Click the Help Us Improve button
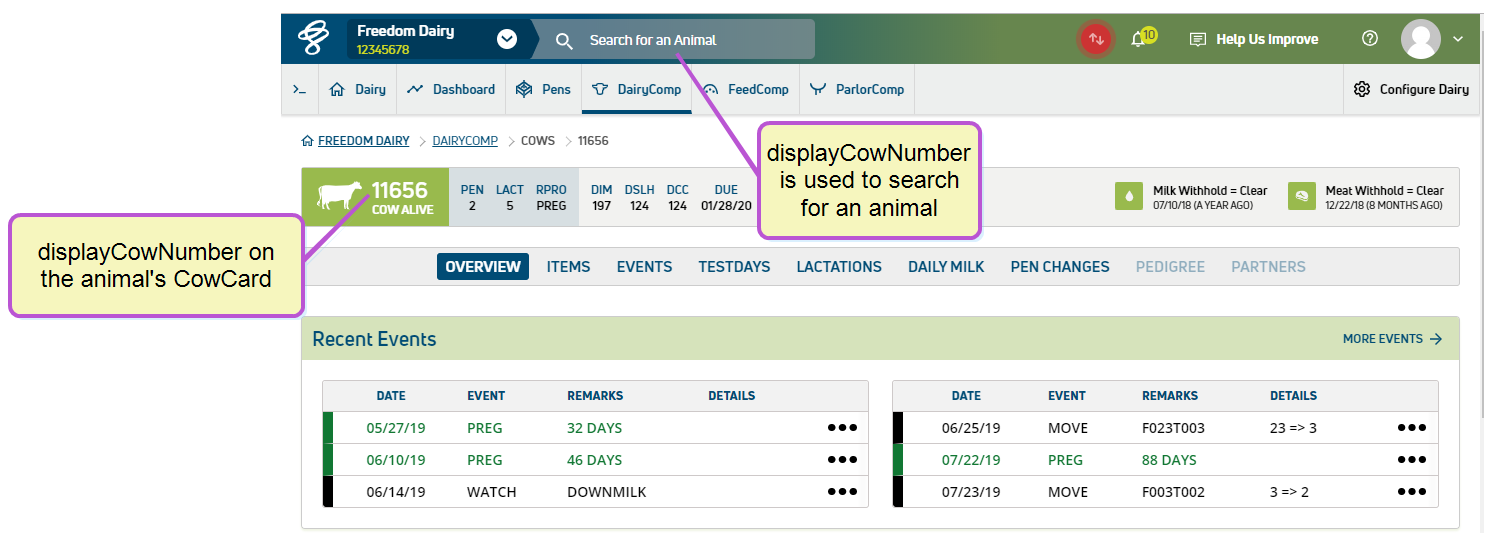Screen dimensions: 1496x543 1254,39
